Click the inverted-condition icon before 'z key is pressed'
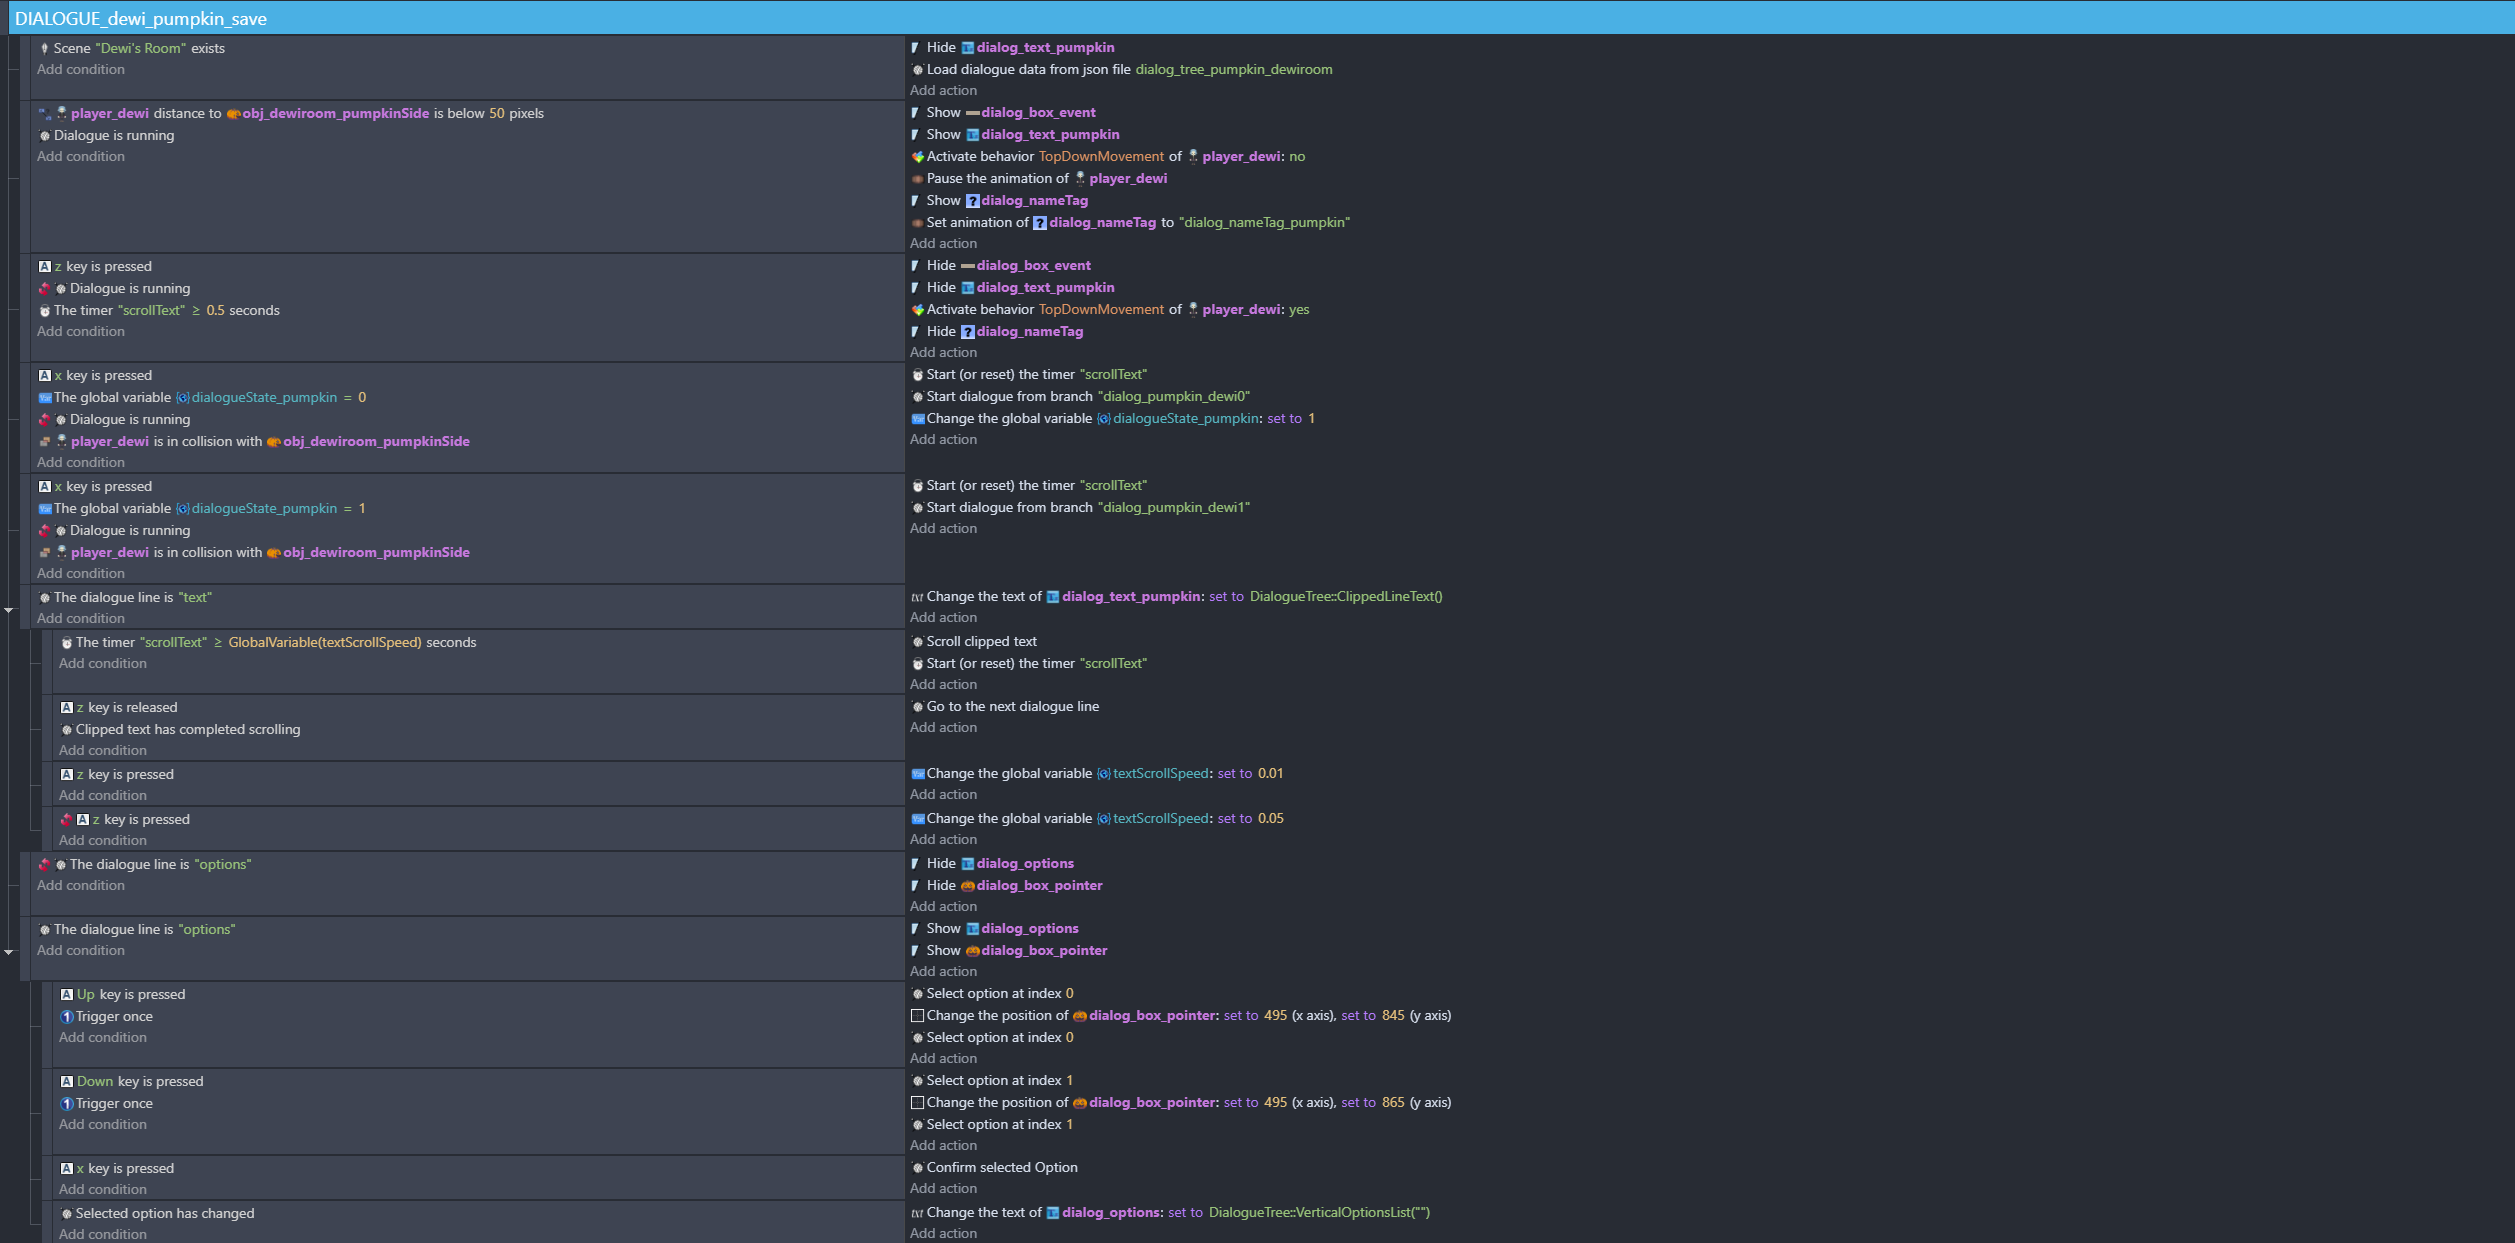This screenshot has height=1243, width=2515. point(67,820)
